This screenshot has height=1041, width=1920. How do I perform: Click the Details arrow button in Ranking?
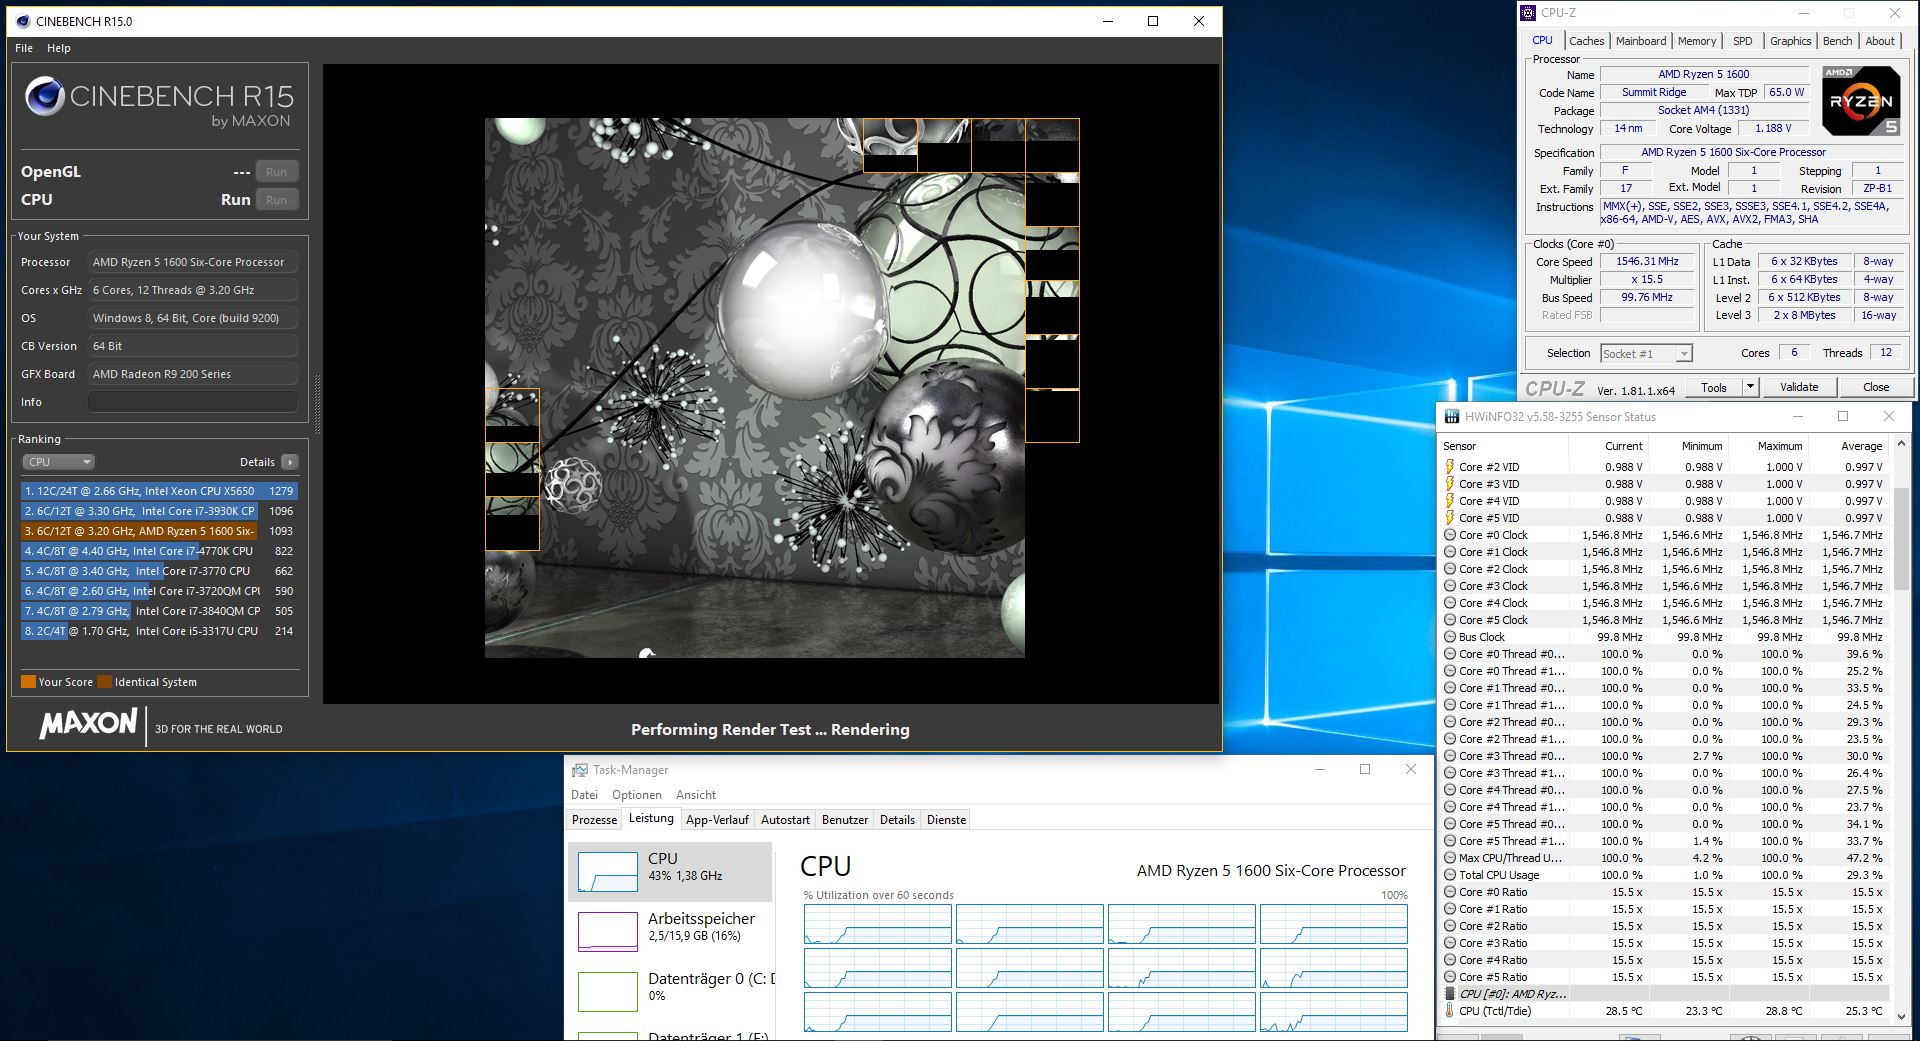pyautogui.click(x=289, y=462)
